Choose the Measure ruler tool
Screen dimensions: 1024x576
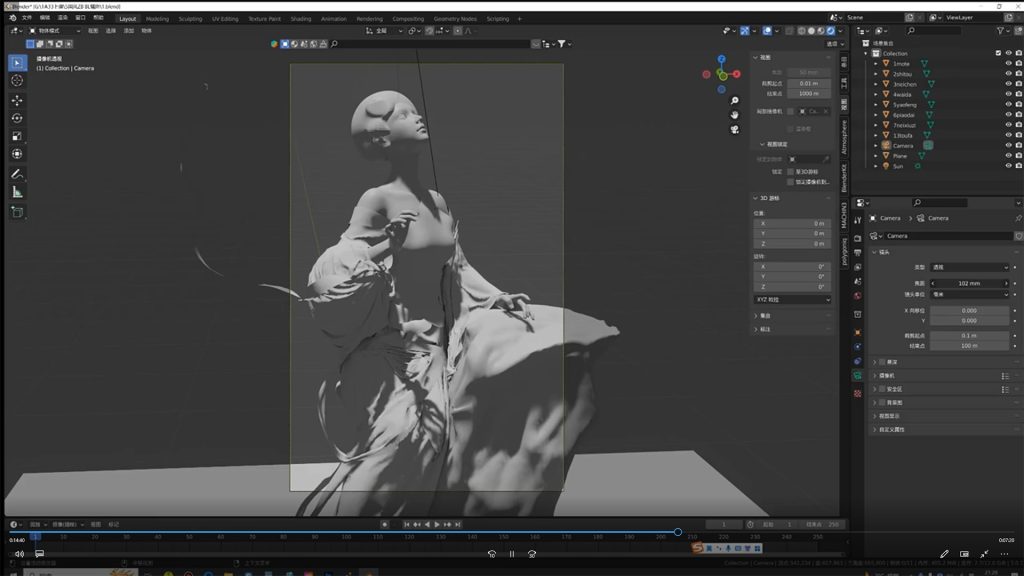coord(17,192)
